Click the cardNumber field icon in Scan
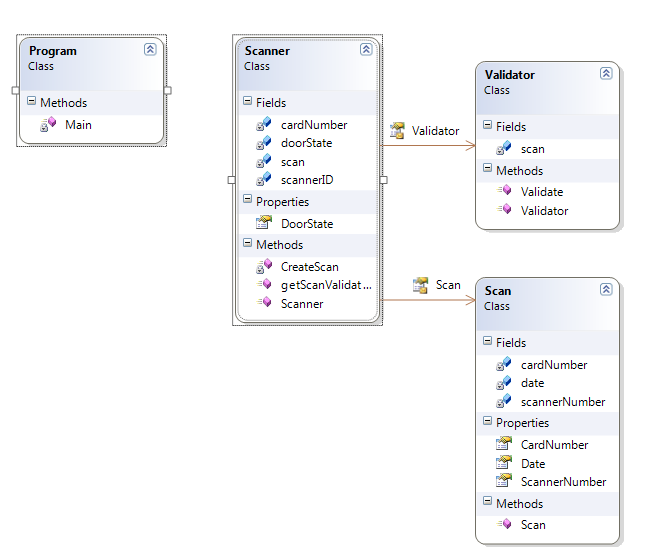The height and width of the screenshot is (555, 660). pyautogui.click(x=503, y=364)
